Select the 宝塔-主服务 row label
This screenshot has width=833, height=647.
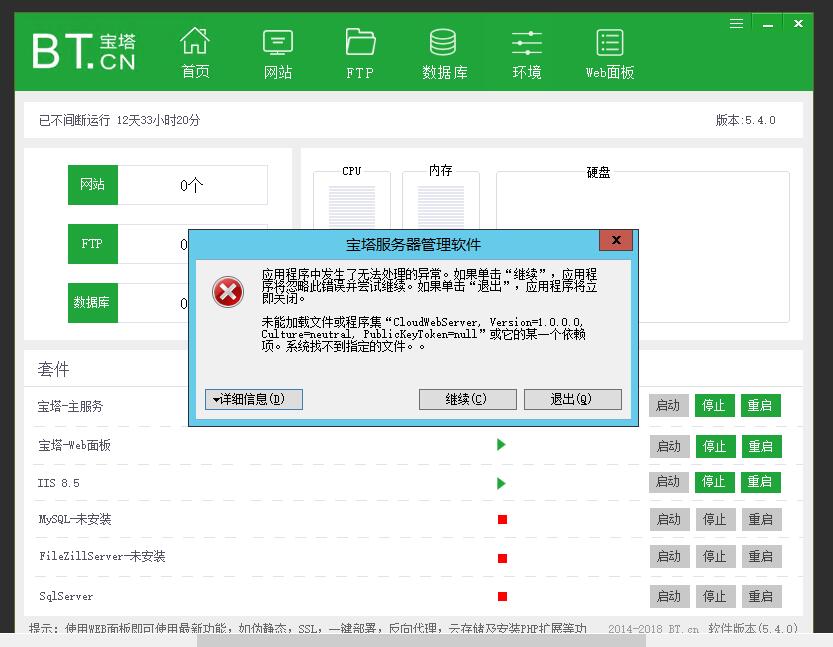(x=70, y=406)
